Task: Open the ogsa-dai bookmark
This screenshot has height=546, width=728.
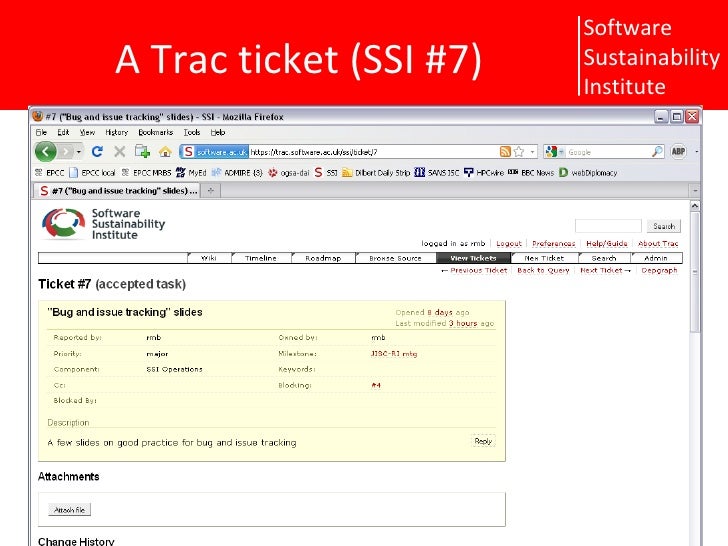Action: 289,173
